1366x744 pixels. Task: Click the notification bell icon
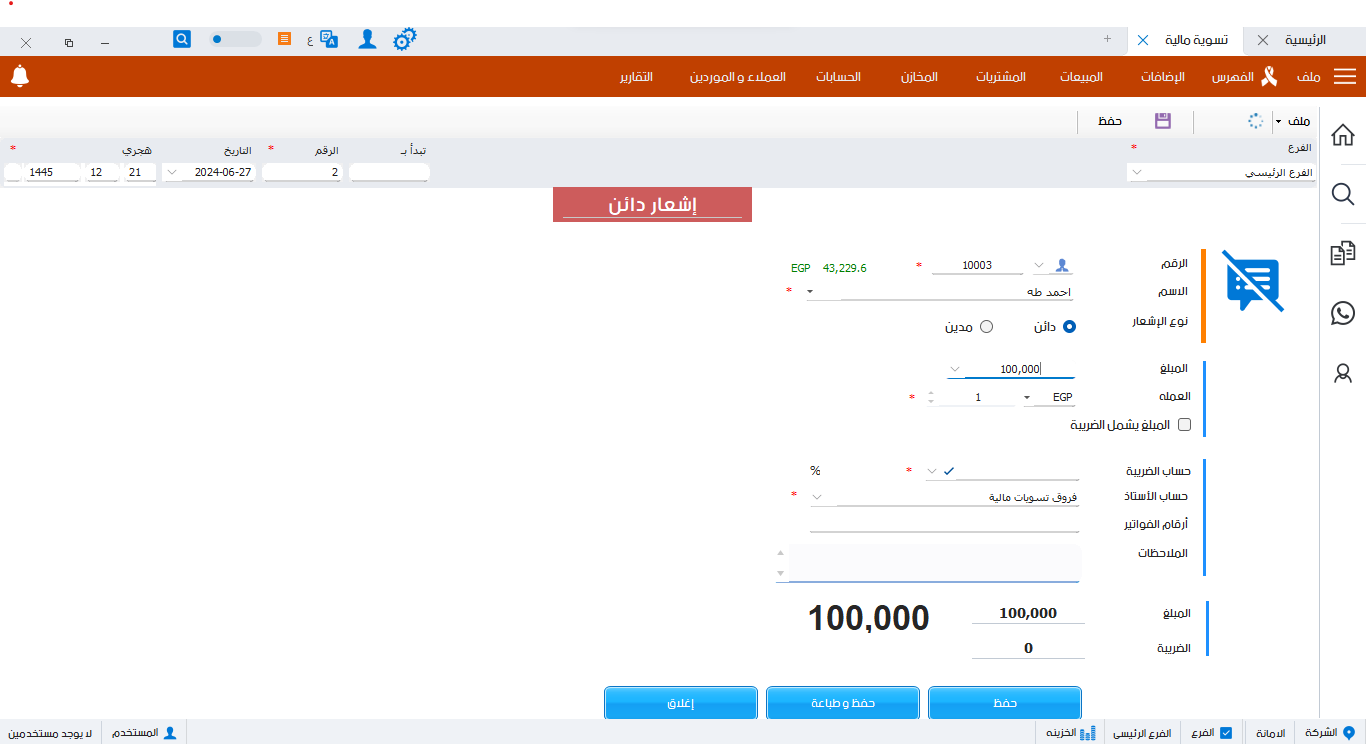20,76
